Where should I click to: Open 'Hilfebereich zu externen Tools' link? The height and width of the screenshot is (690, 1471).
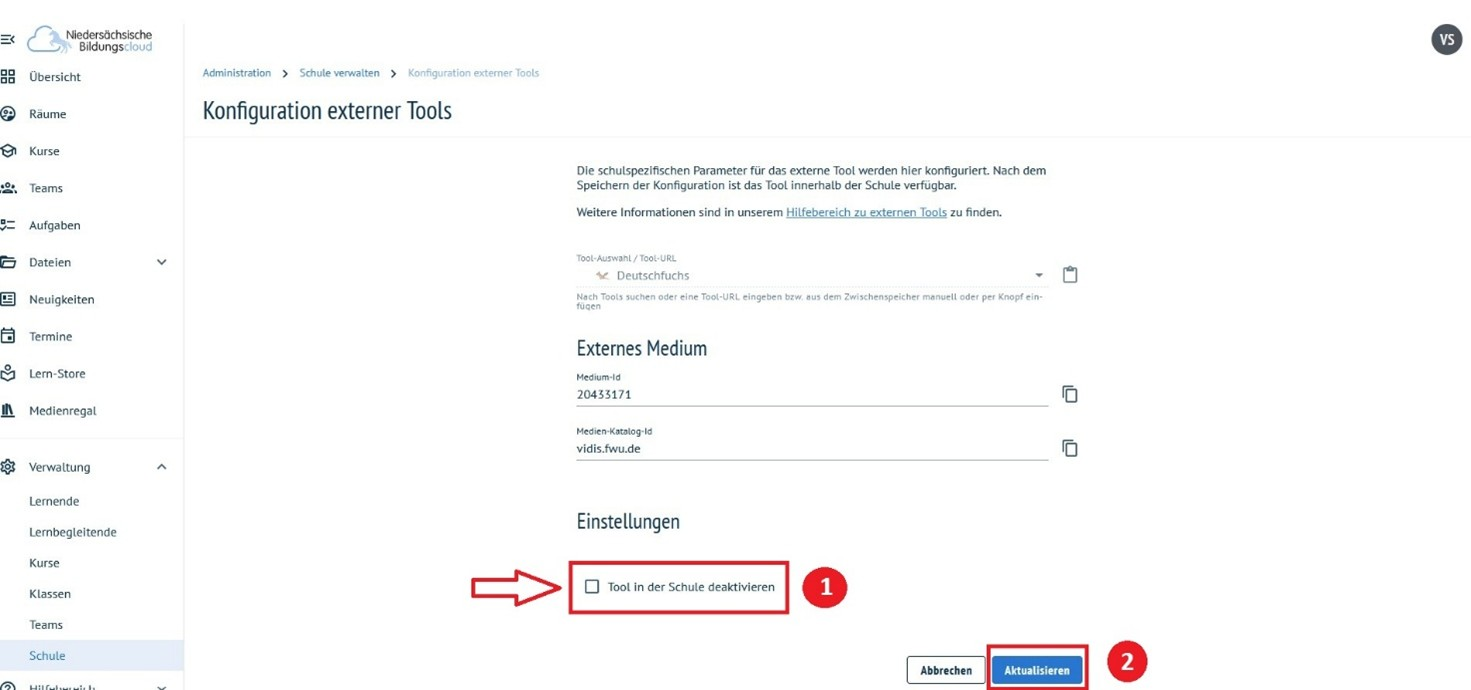(866, 212)
